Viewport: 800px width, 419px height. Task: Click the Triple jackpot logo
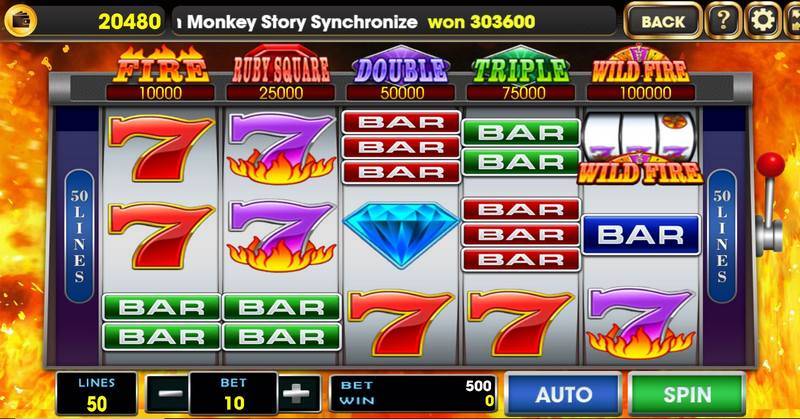click(x=521, y=65)
